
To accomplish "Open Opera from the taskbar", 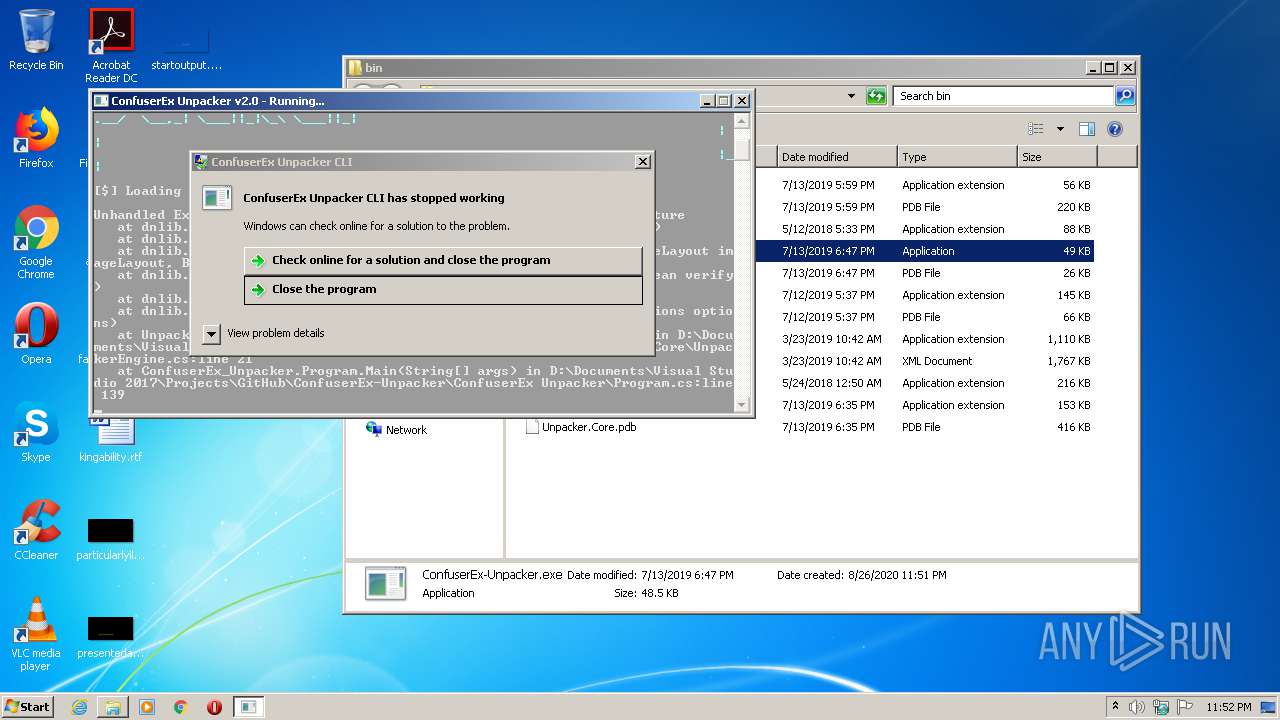I will pyautogui.click(x=214, y=707).
